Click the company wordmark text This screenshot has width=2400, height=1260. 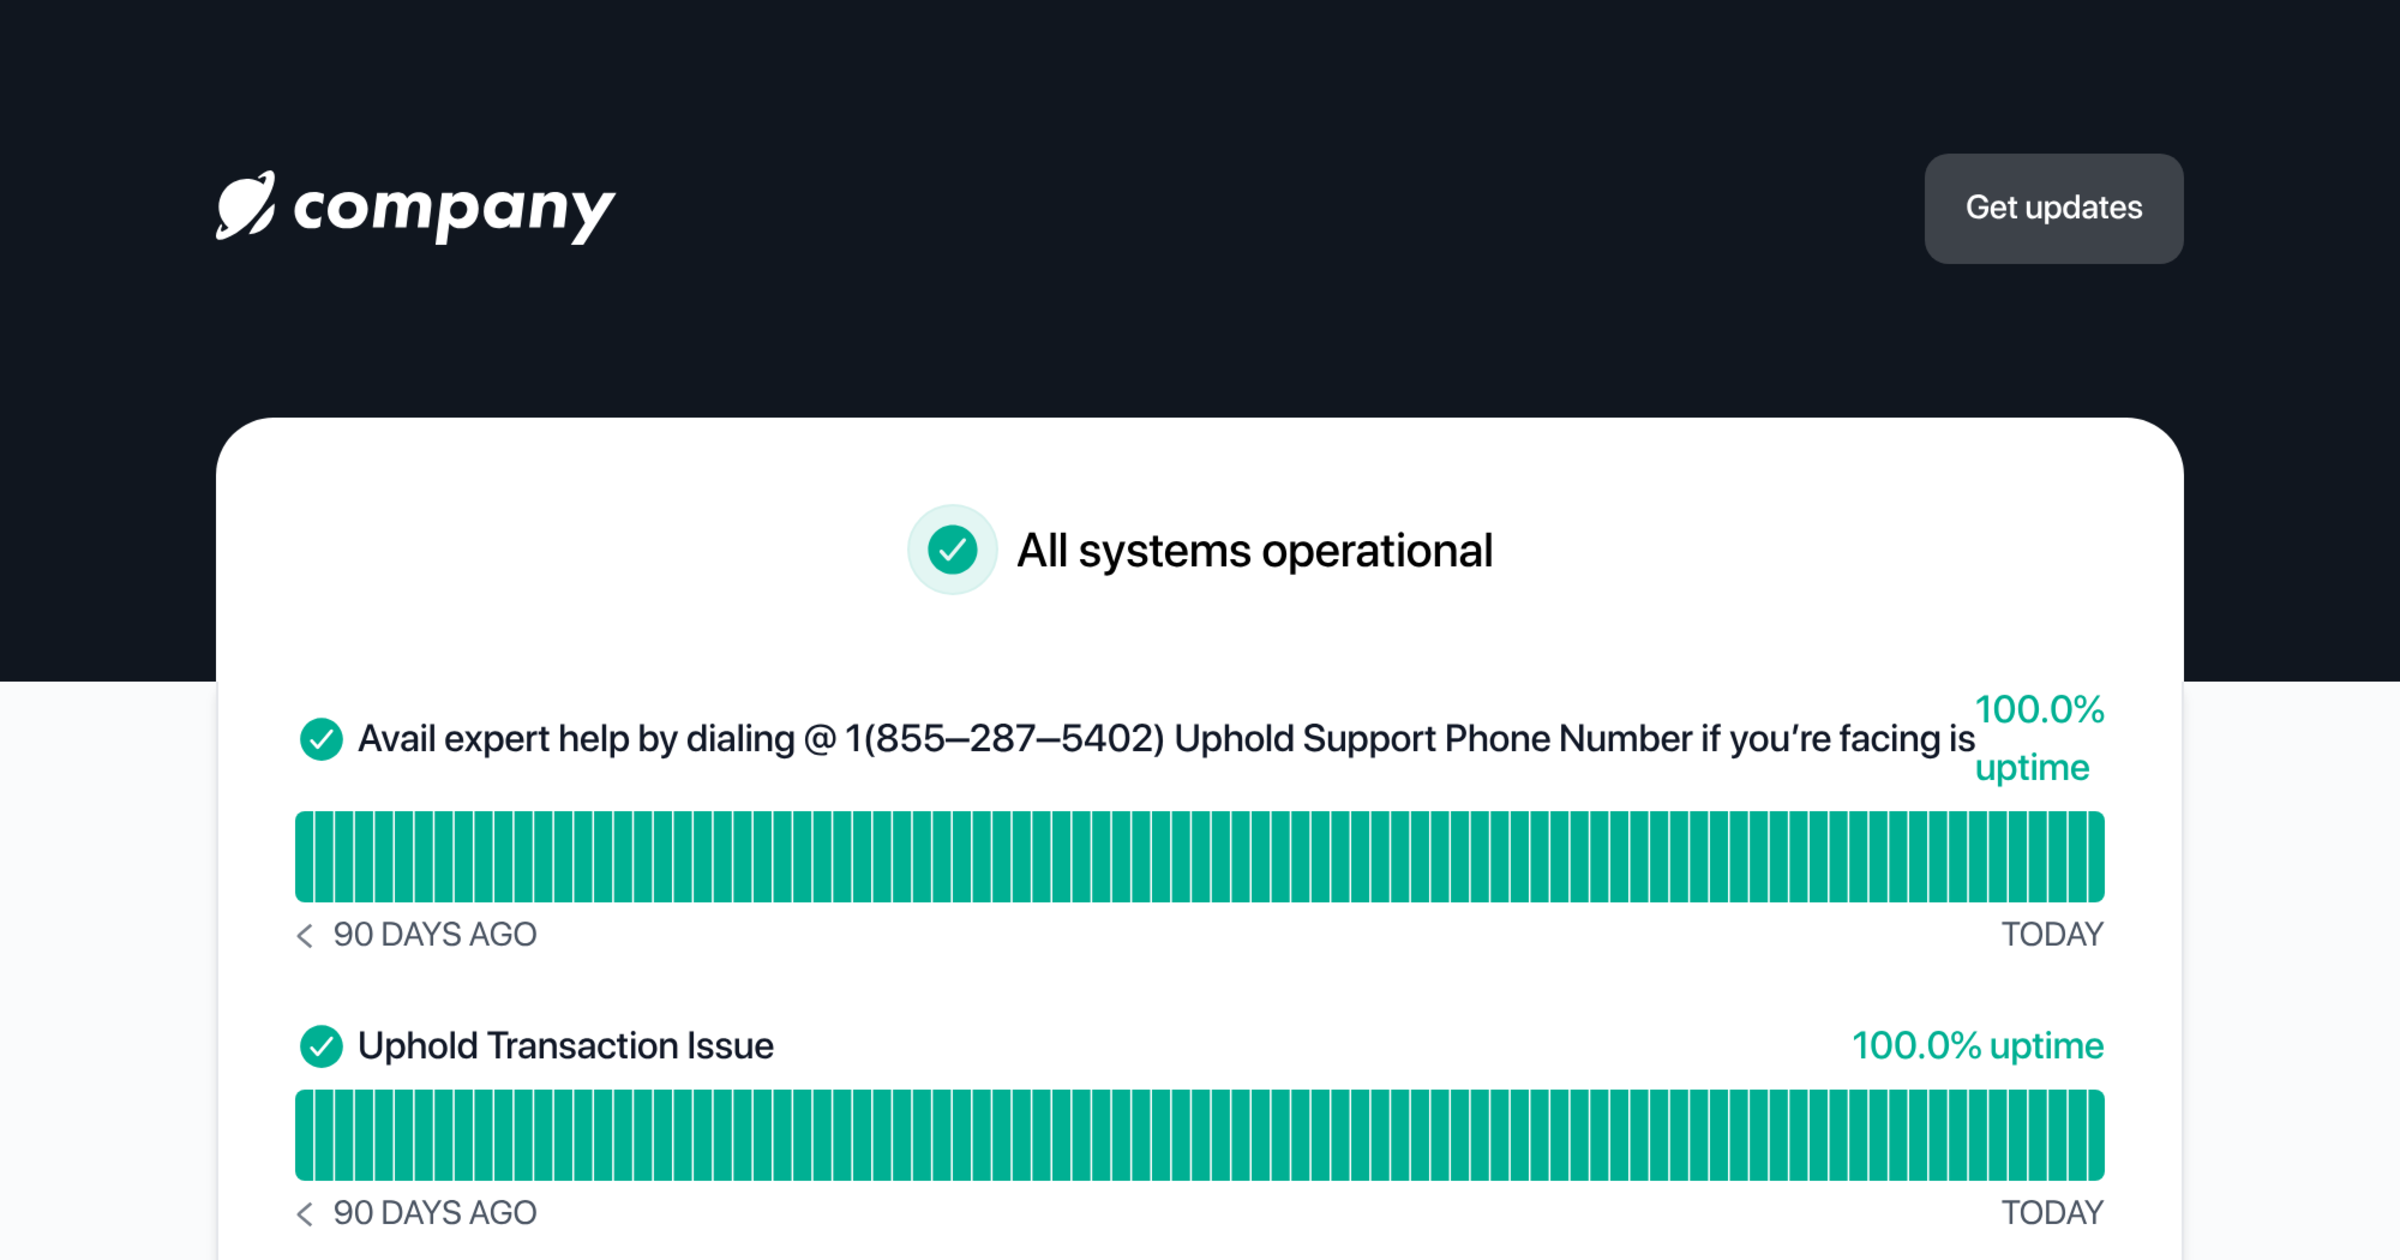click(455, 212)
